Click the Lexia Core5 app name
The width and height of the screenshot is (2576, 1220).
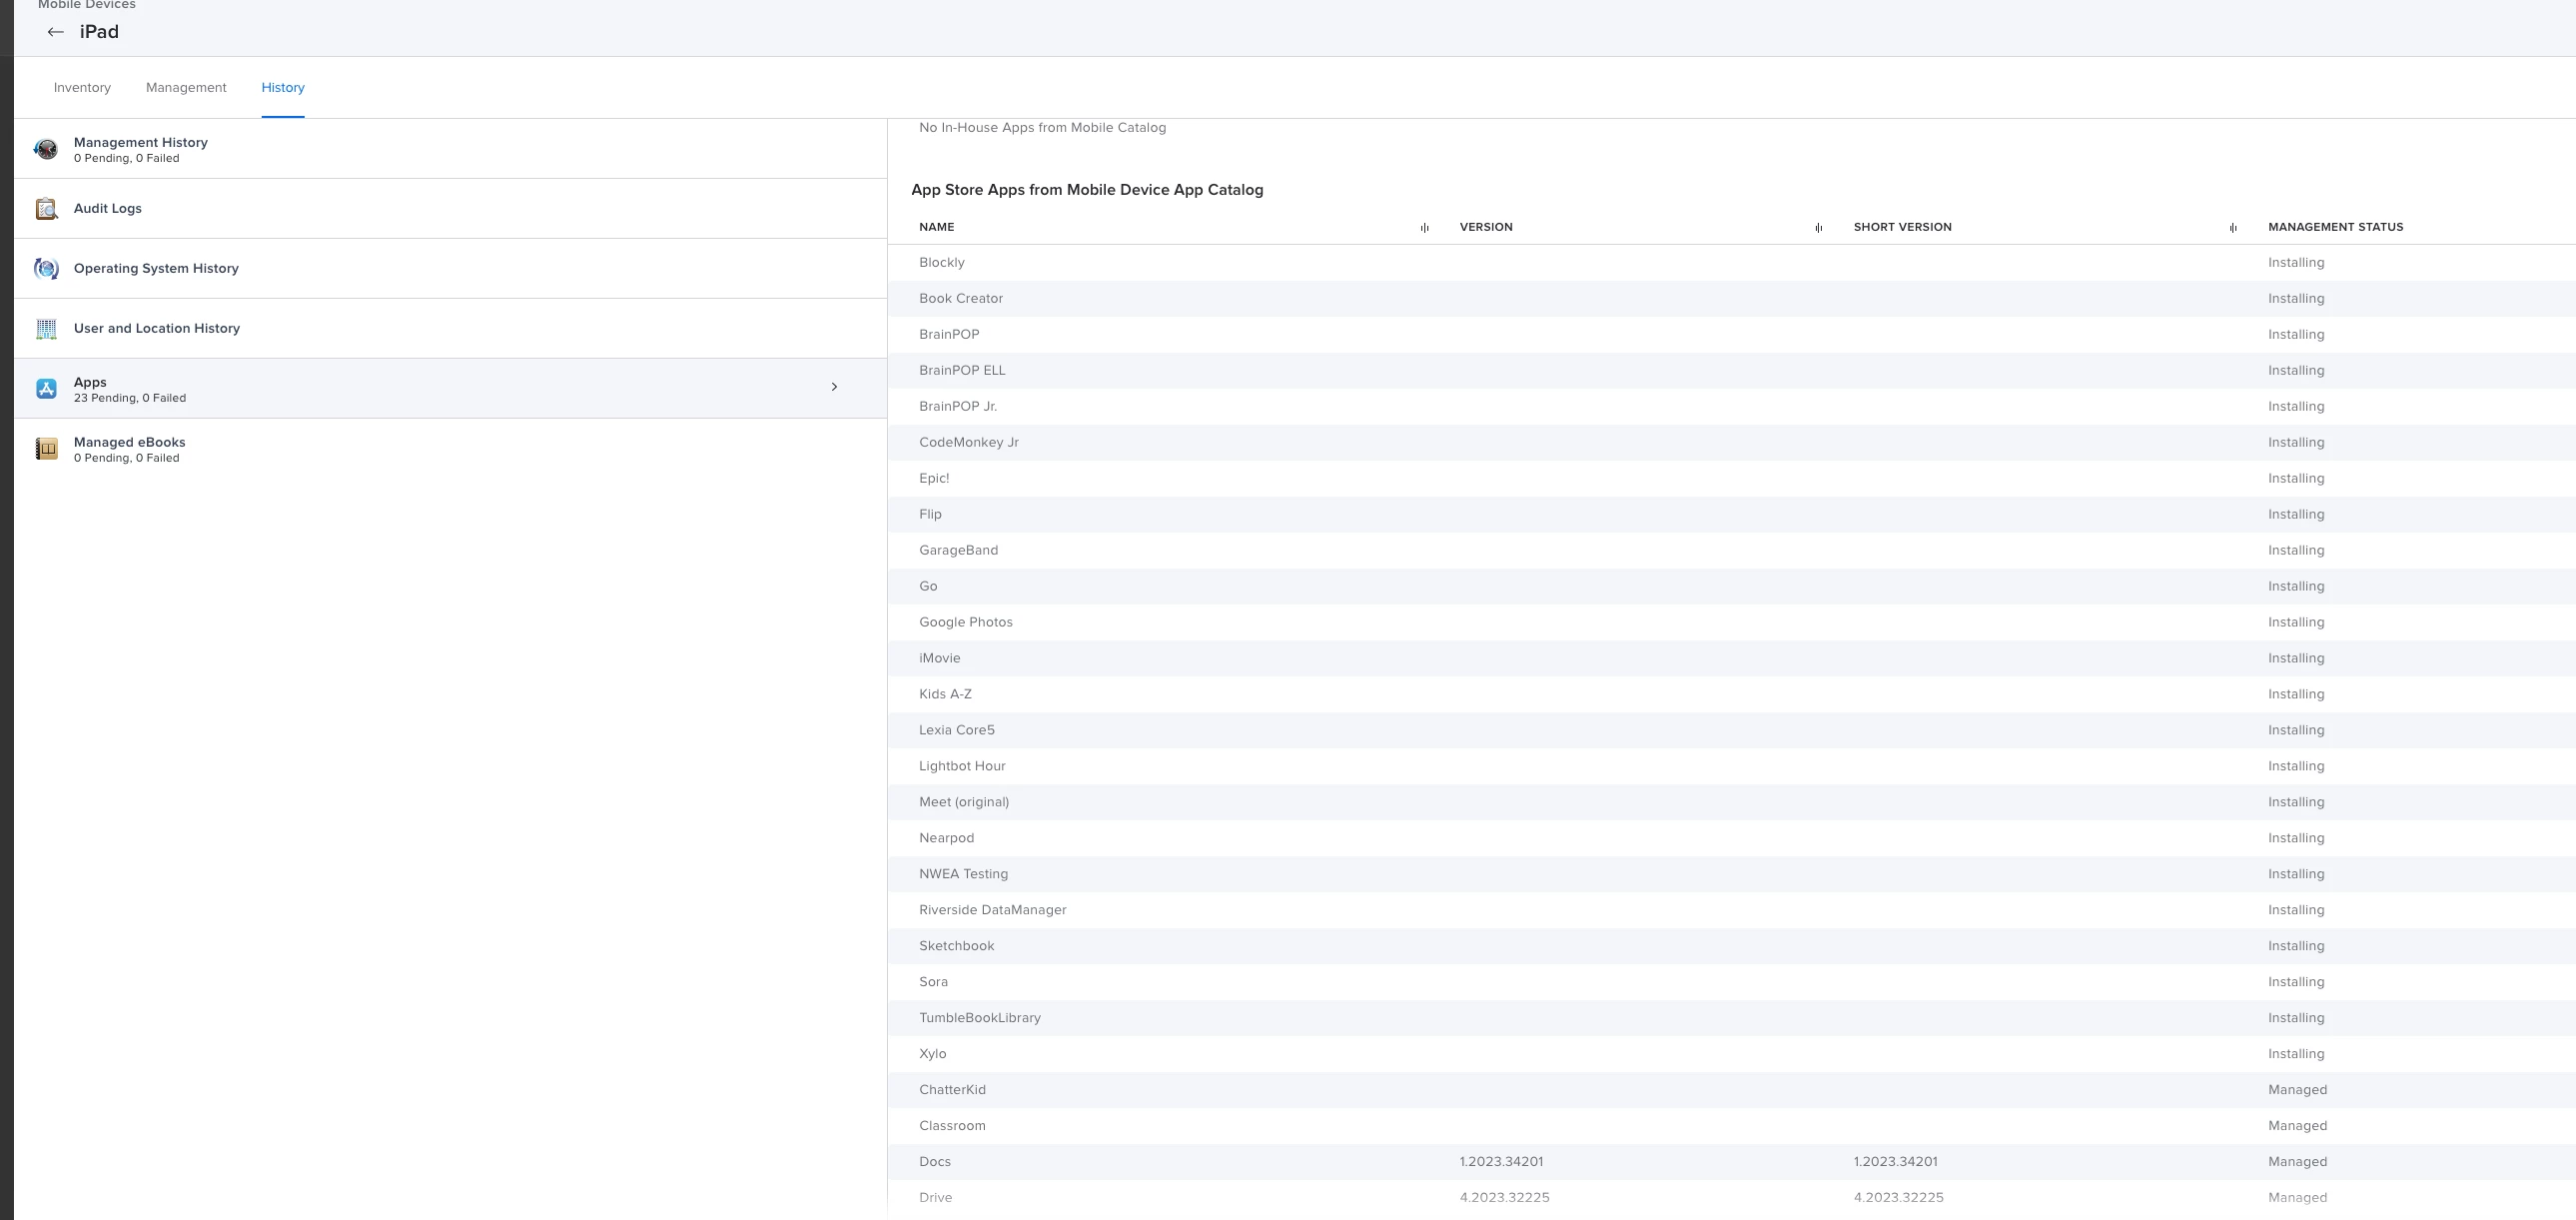(957, 731)
